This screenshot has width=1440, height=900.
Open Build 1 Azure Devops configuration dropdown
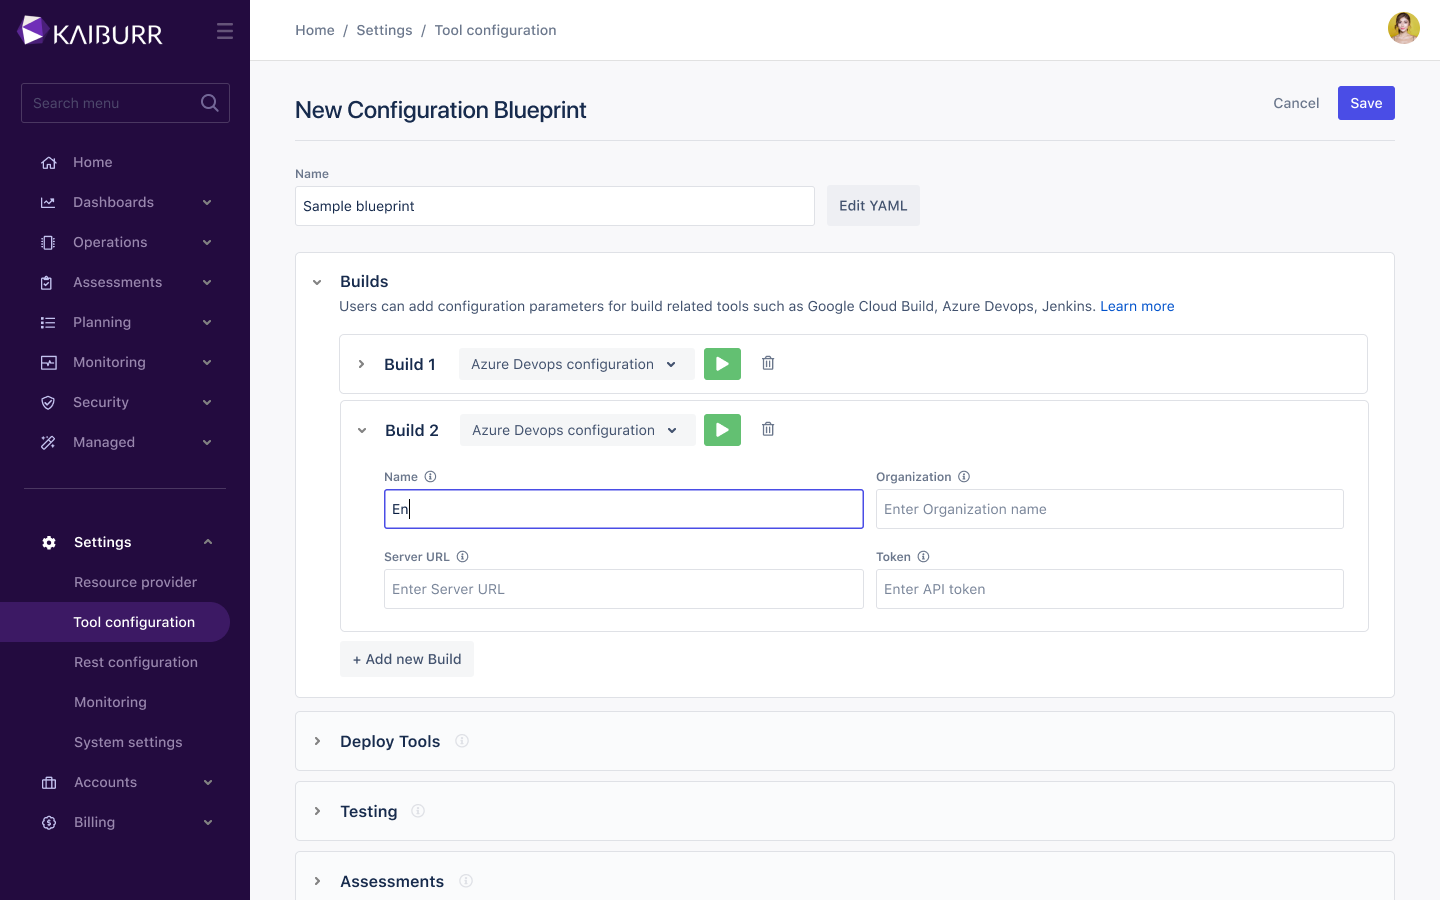575,364
